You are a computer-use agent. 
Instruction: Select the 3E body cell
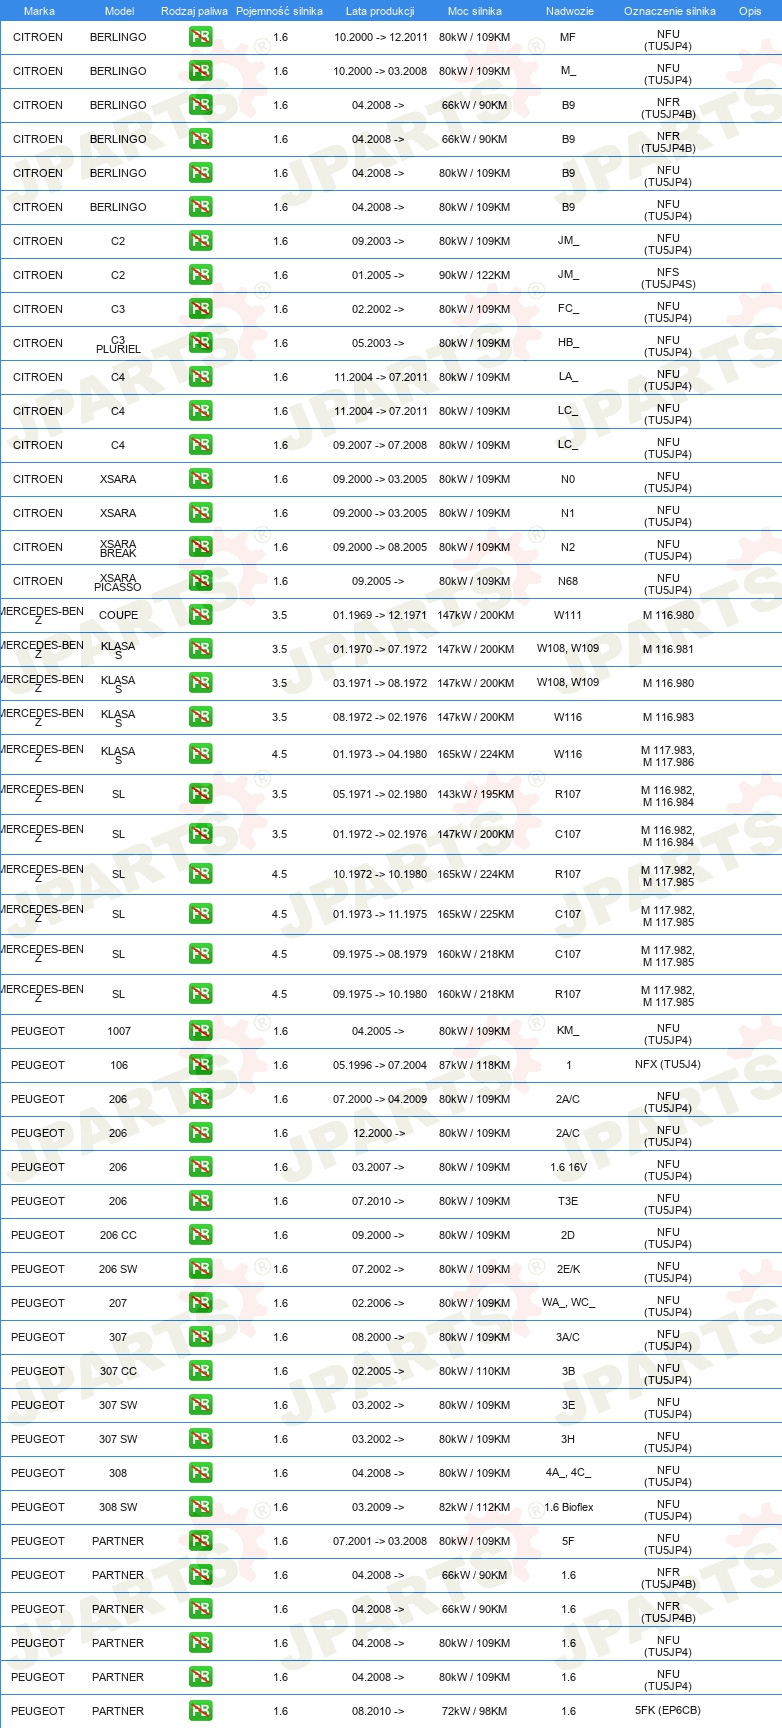click(568, 1405)
